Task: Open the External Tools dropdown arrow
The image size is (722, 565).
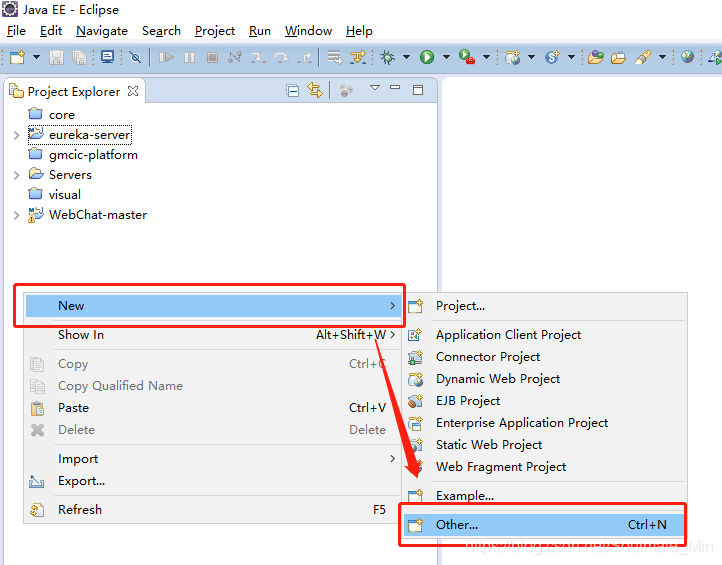Action: point(486,57)
